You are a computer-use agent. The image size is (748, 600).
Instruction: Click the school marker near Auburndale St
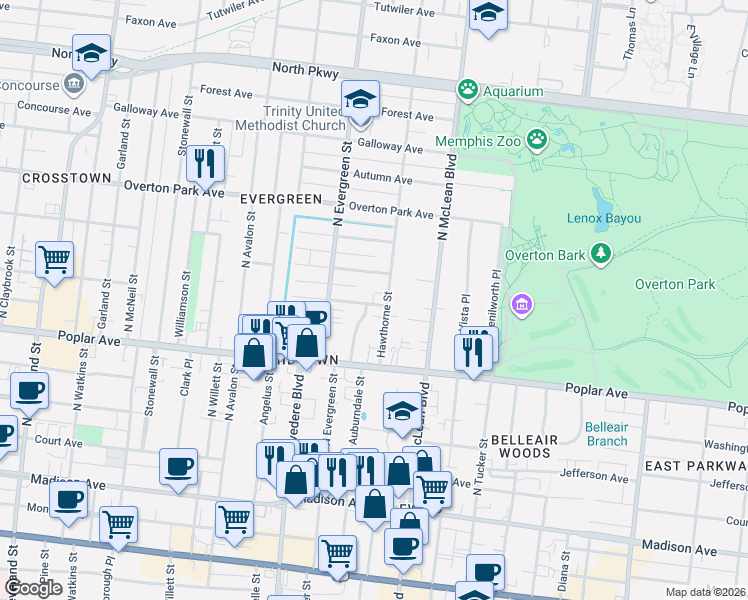point(402,414)
